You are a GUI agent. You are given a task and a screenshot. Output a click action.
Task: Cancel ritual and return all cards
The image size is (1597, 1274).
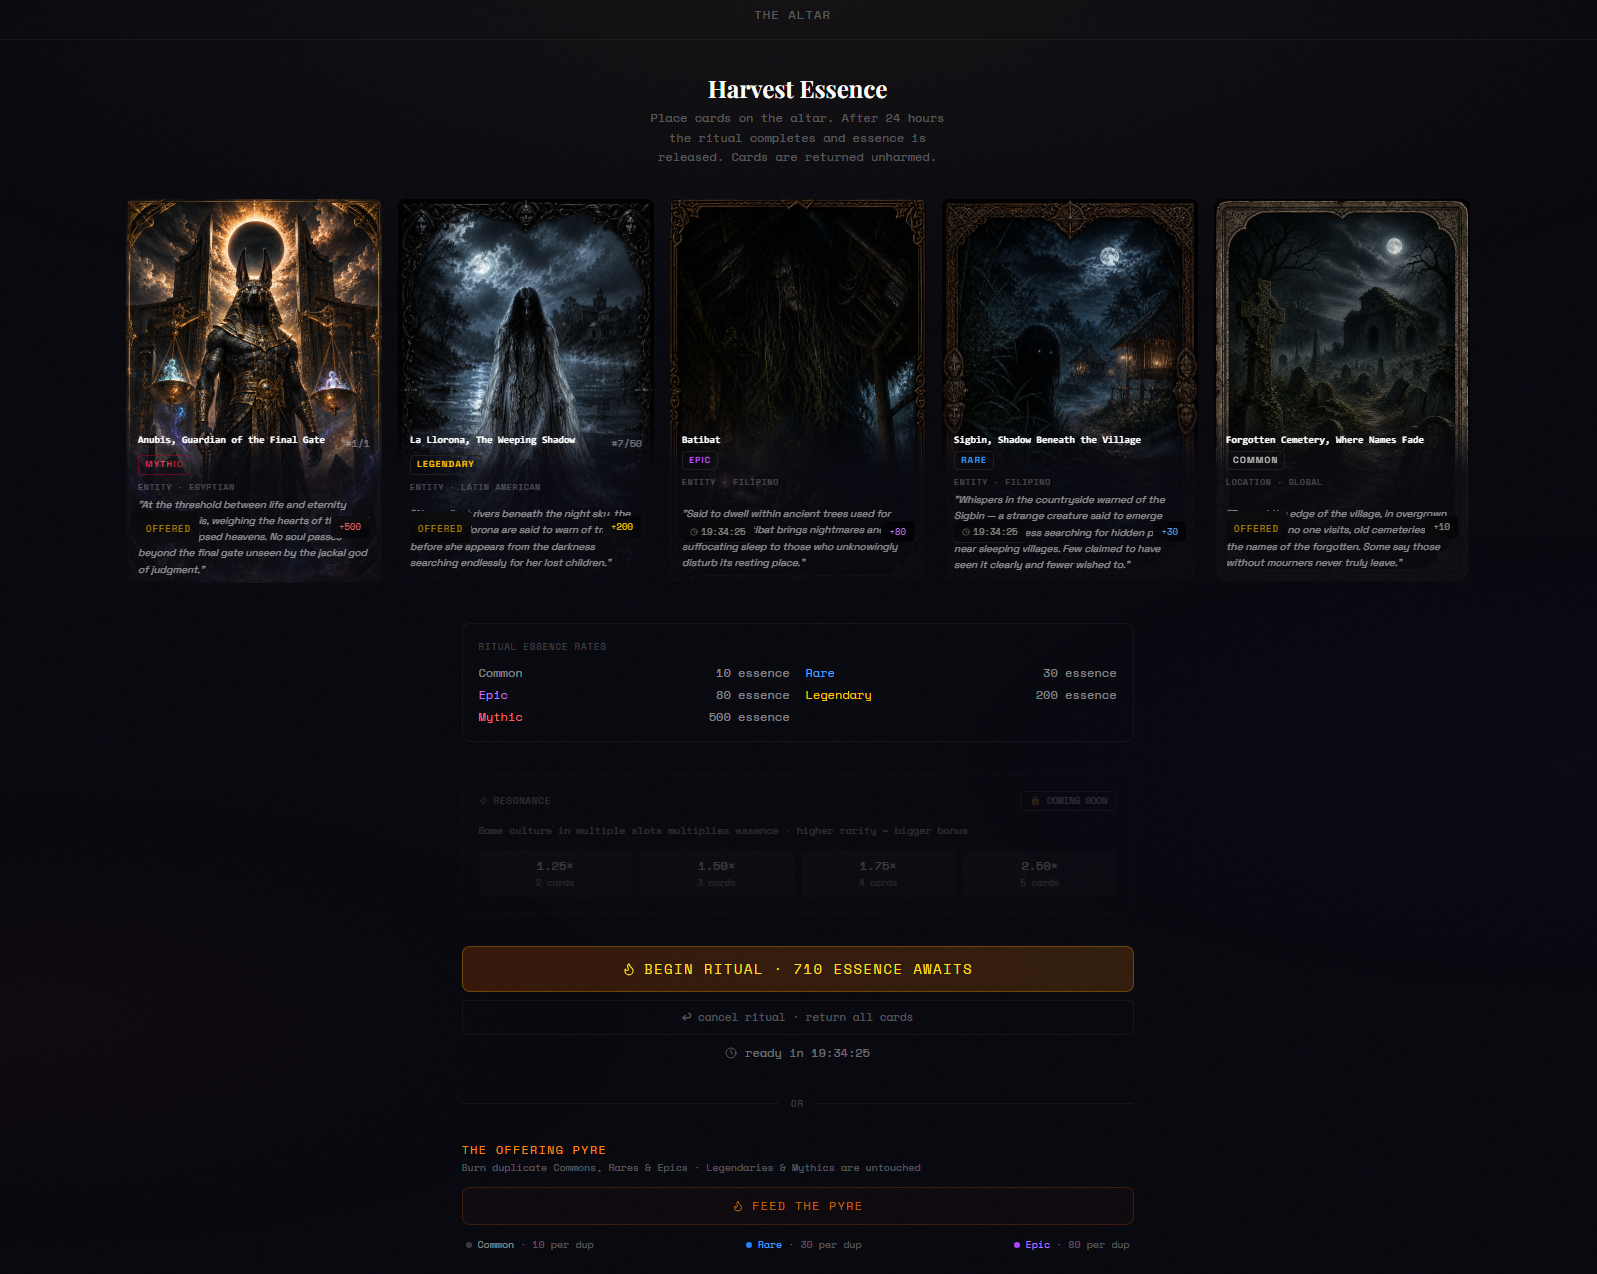pyautogui.click(x=797, y=1017)
